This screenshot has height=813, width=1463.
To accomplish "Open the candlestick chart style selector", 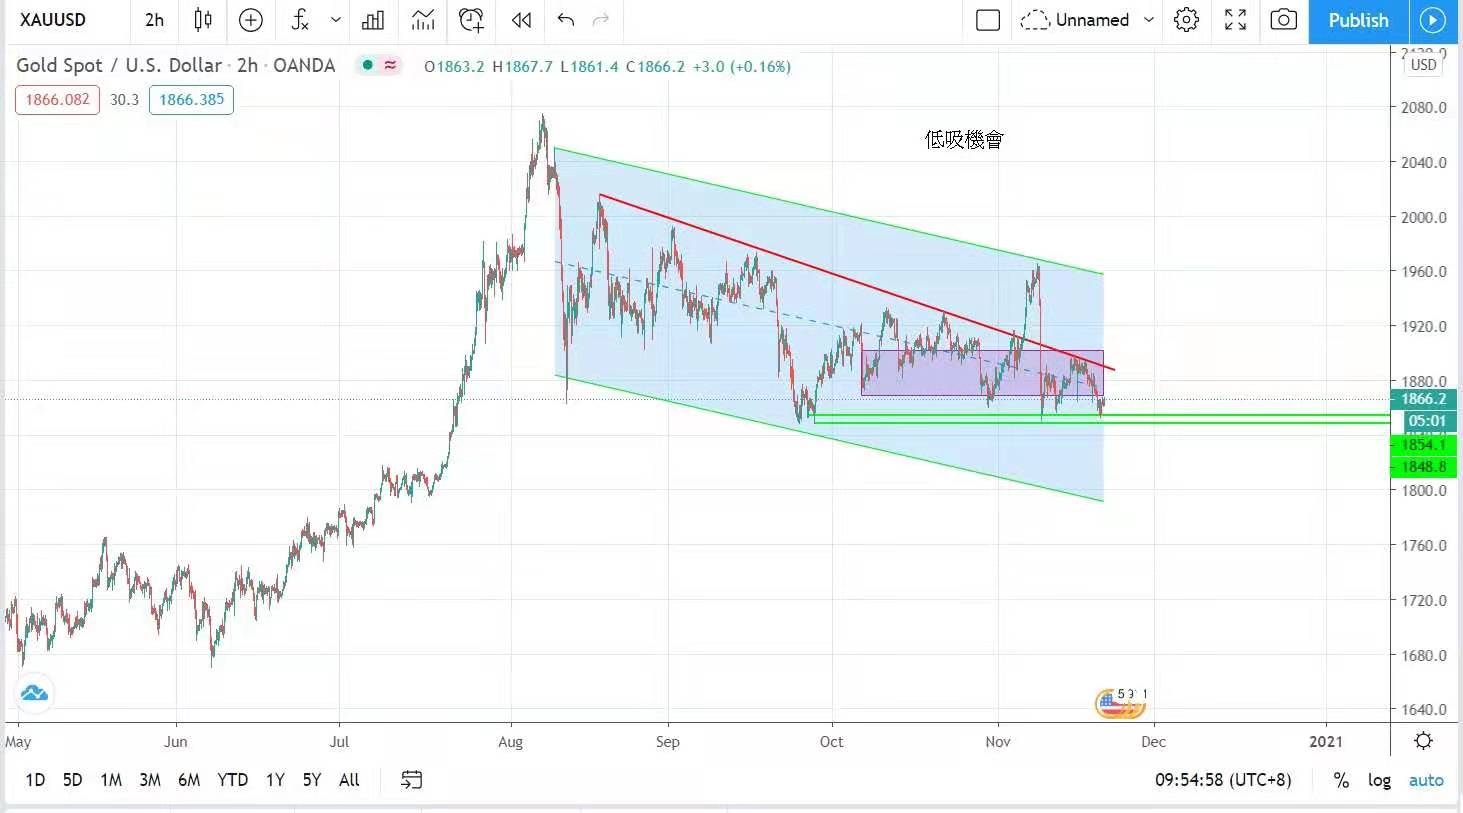I will coord(203,20).
